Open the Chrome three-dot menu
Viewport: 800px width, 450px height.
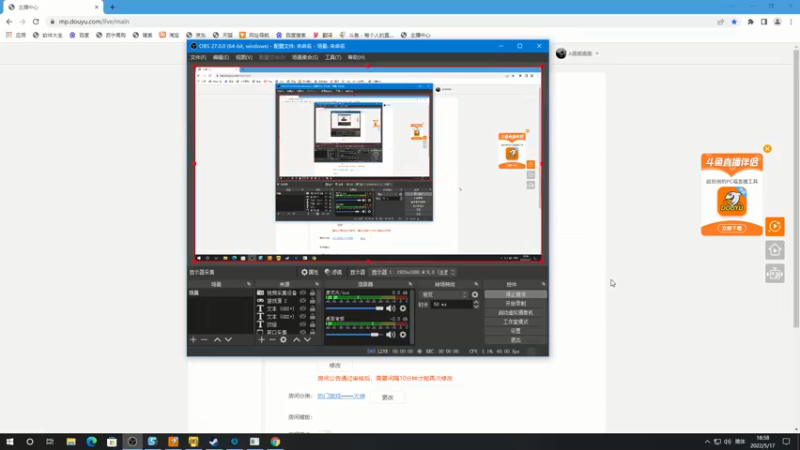coord(791,22)
